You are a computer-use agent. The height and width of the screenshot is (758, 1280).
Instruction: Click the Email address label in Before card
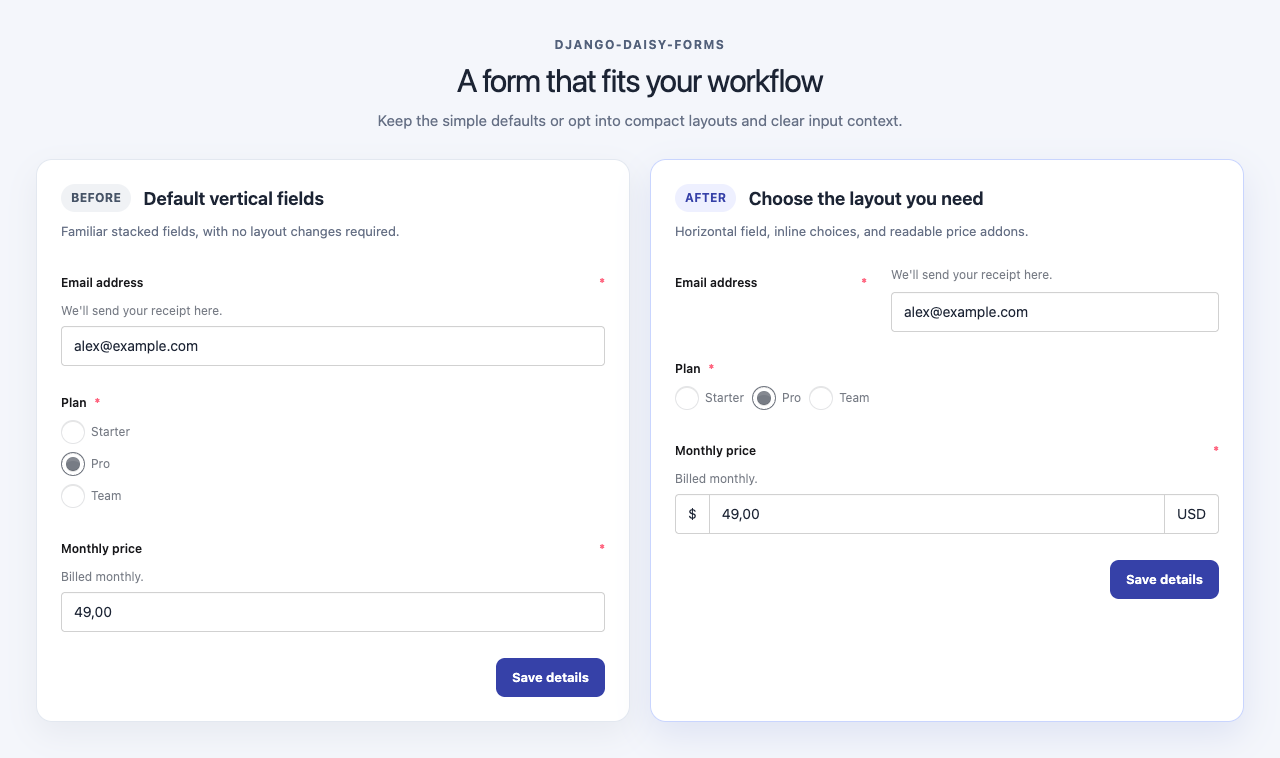click(x=102, y=283)
